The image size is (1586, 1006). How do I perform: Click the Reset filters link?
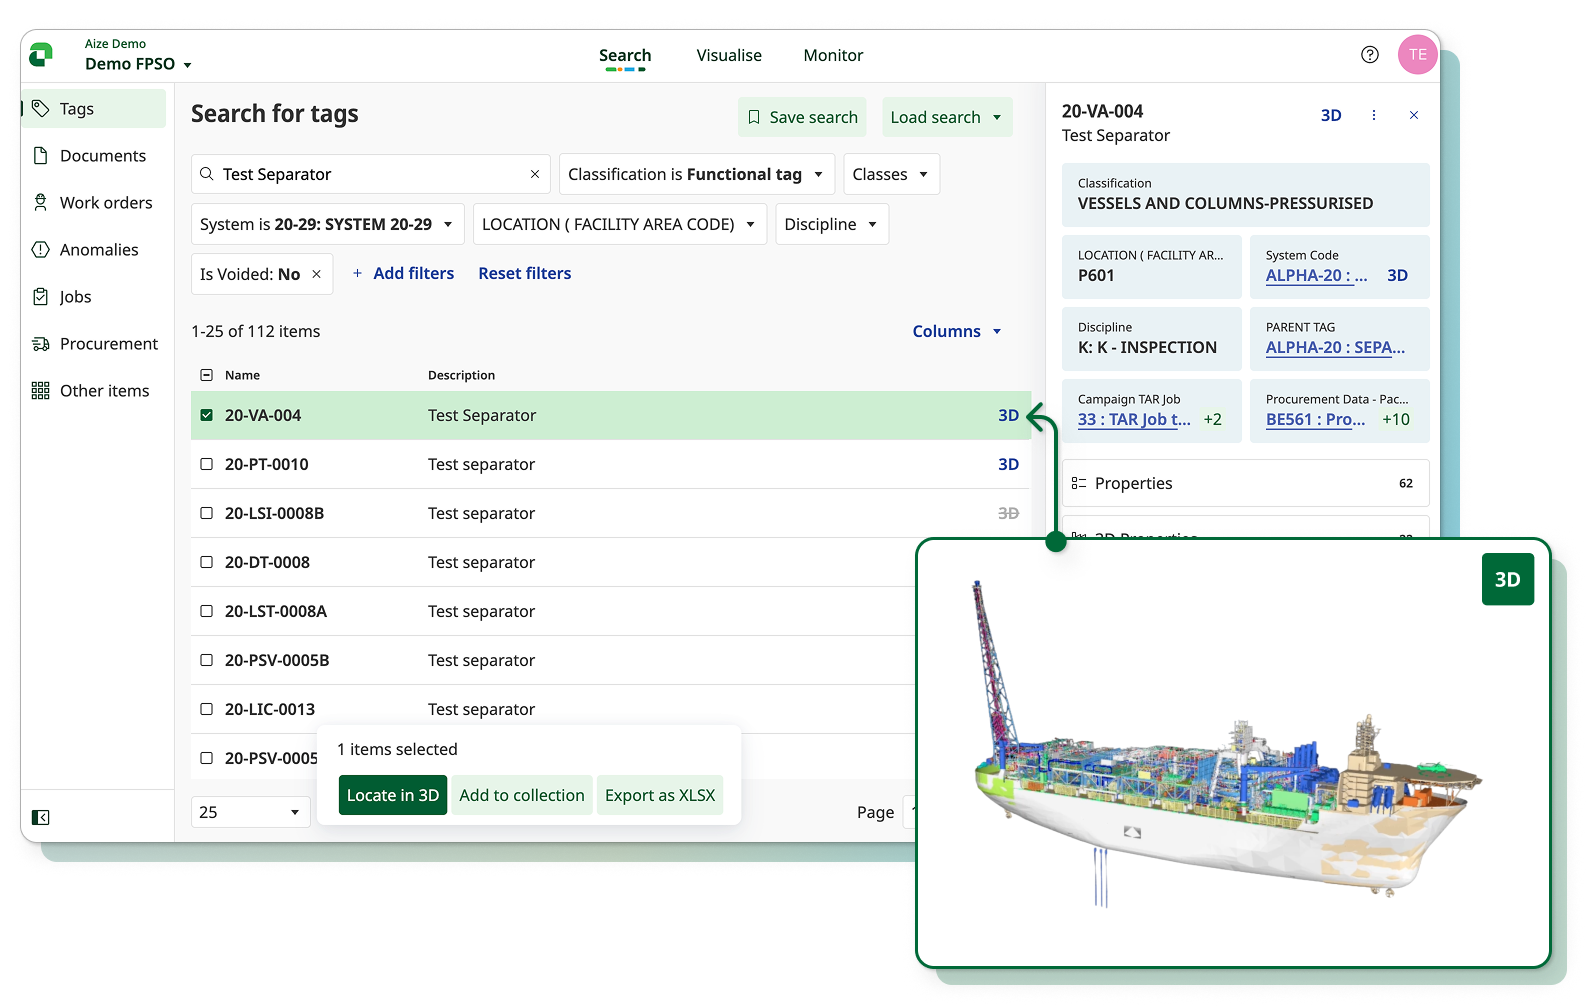click(525, 273)
